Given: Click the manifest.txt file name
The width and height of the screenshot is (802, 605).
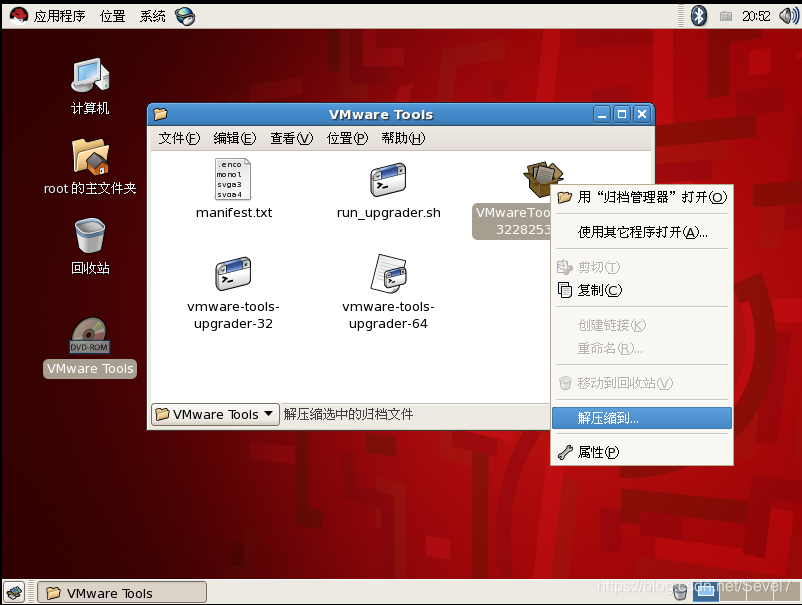Looking at the screenshot, I should pyautogui.click(x=234, y=213).
